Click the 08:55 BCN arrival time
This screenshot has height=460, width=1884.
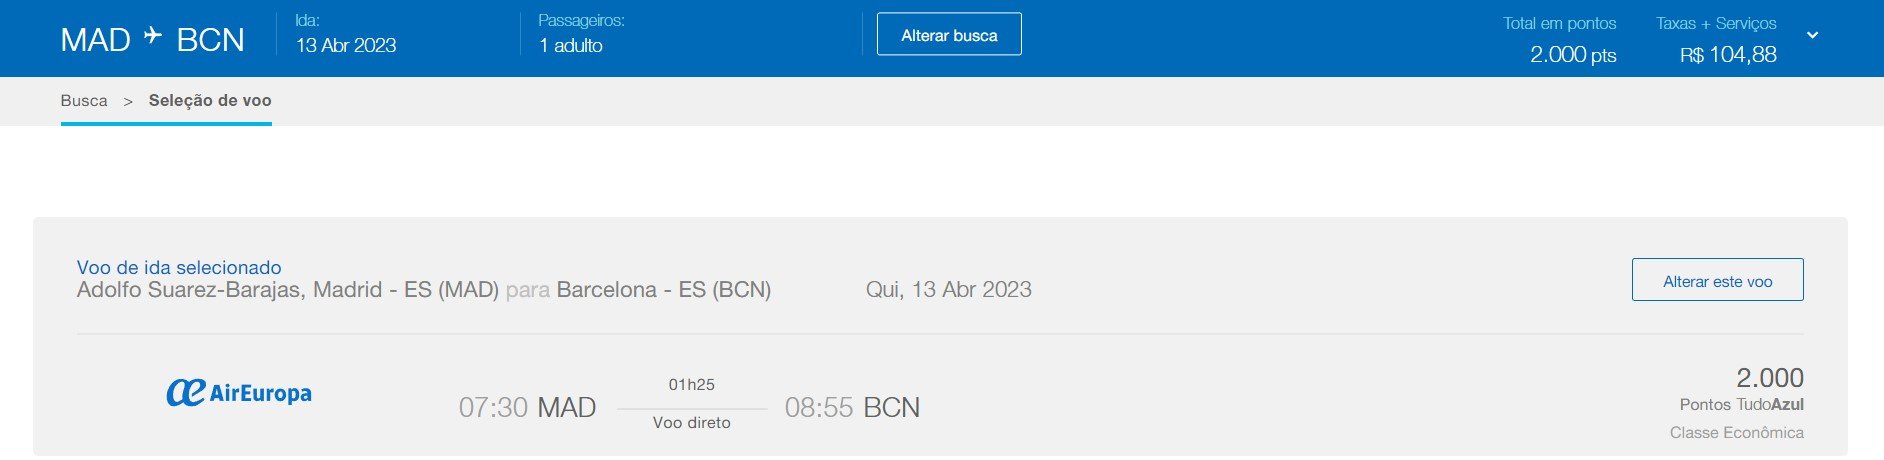(x=852, y=407)
